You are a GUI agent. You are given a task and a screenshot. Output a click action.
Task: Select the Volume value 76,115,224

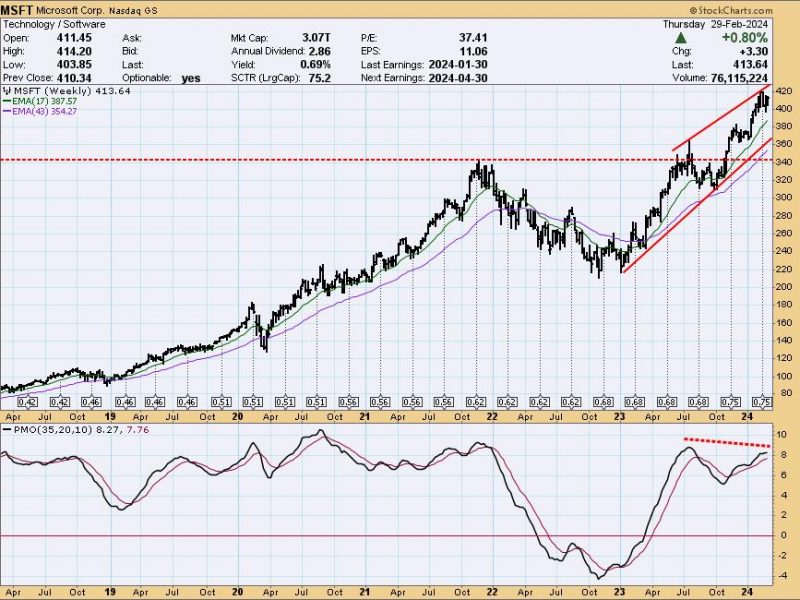click(x=739, y=78)
